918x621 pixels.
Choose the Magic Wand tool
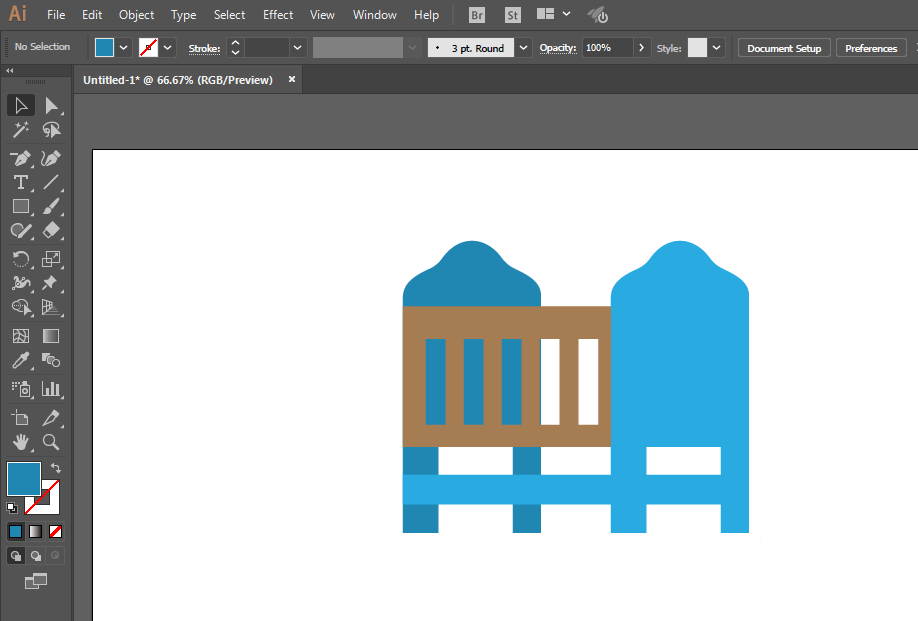pyautogui.click(x=20, y=129)
